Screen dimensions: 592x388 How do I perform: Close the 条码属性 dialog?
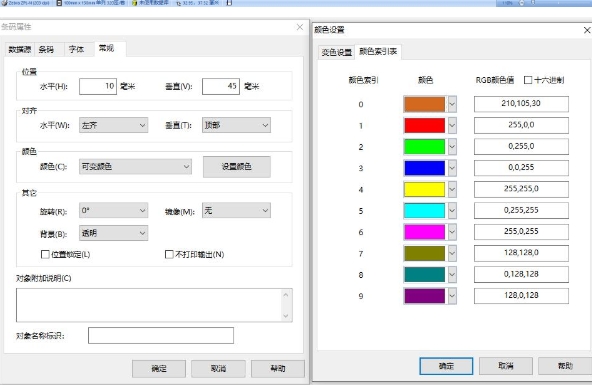coord(300,27)
